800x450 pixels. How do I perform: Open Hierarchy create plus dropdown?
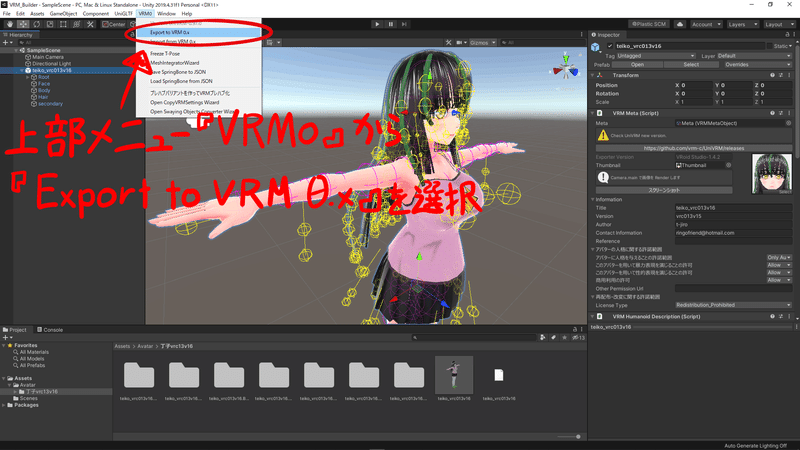click(x=7, y=43)
